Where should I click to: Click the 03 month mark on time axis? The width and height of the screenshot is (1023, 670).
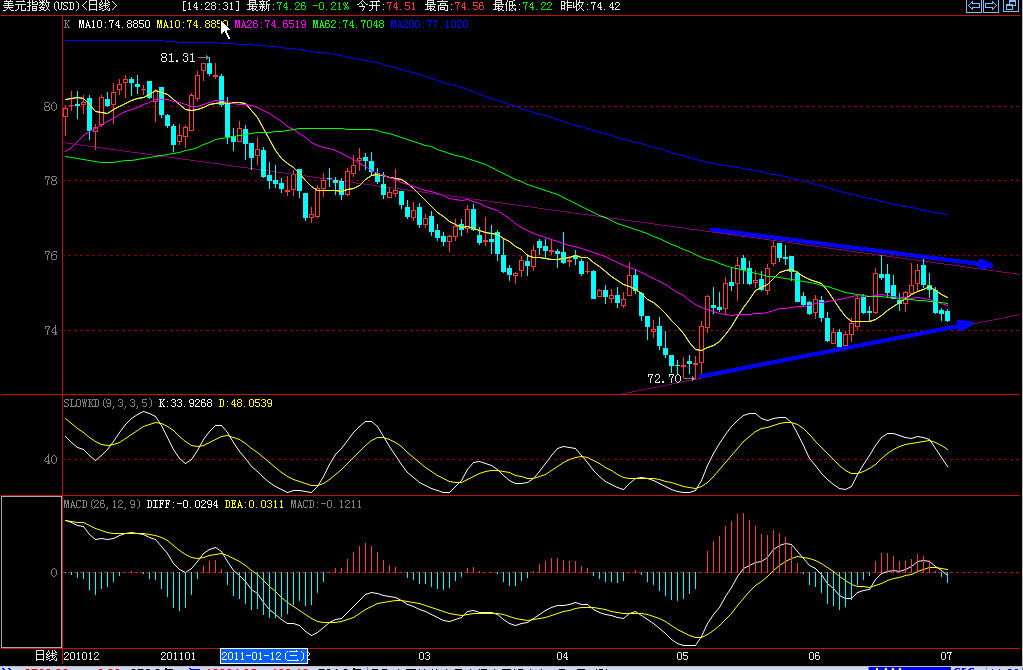pos(425,656)
